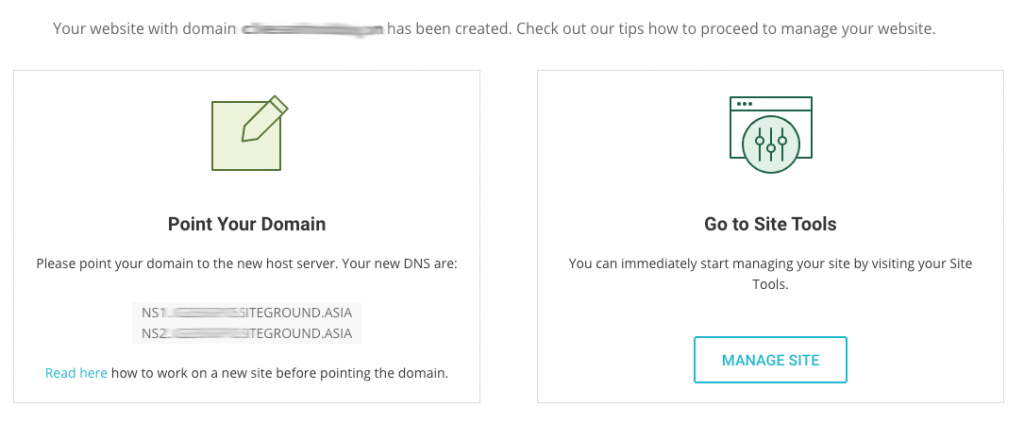This screenshot has height=424, width=1024.
Task: Click the 'Check out our tips' sentence
Action: click(x=726, y=29)
